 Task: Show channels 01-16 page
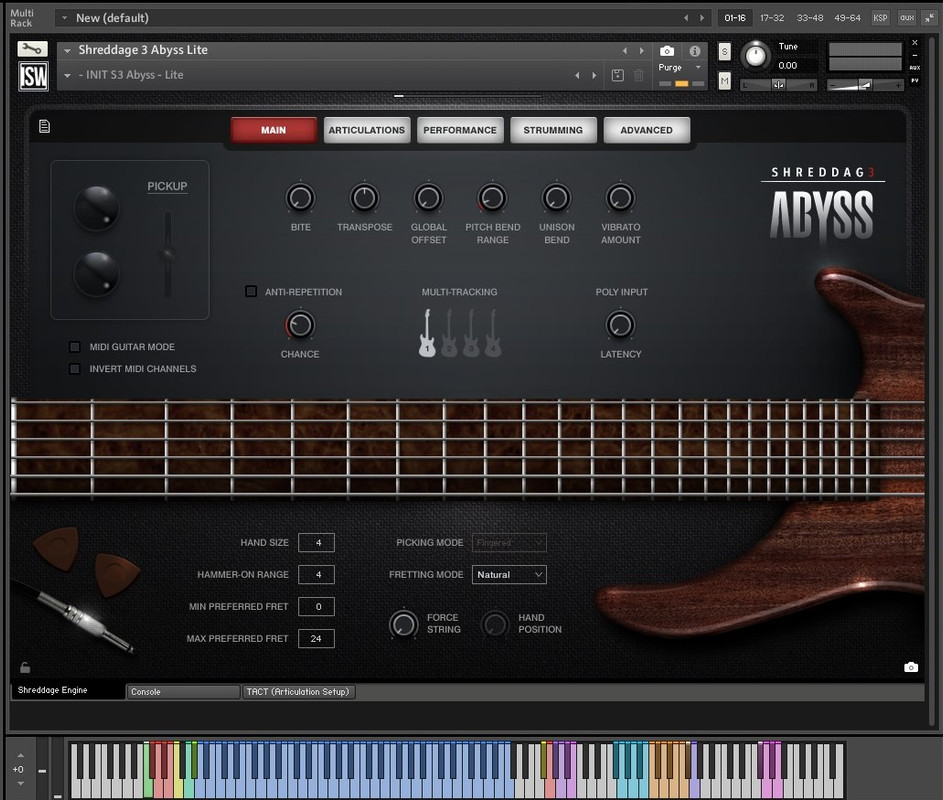point(734,18)
